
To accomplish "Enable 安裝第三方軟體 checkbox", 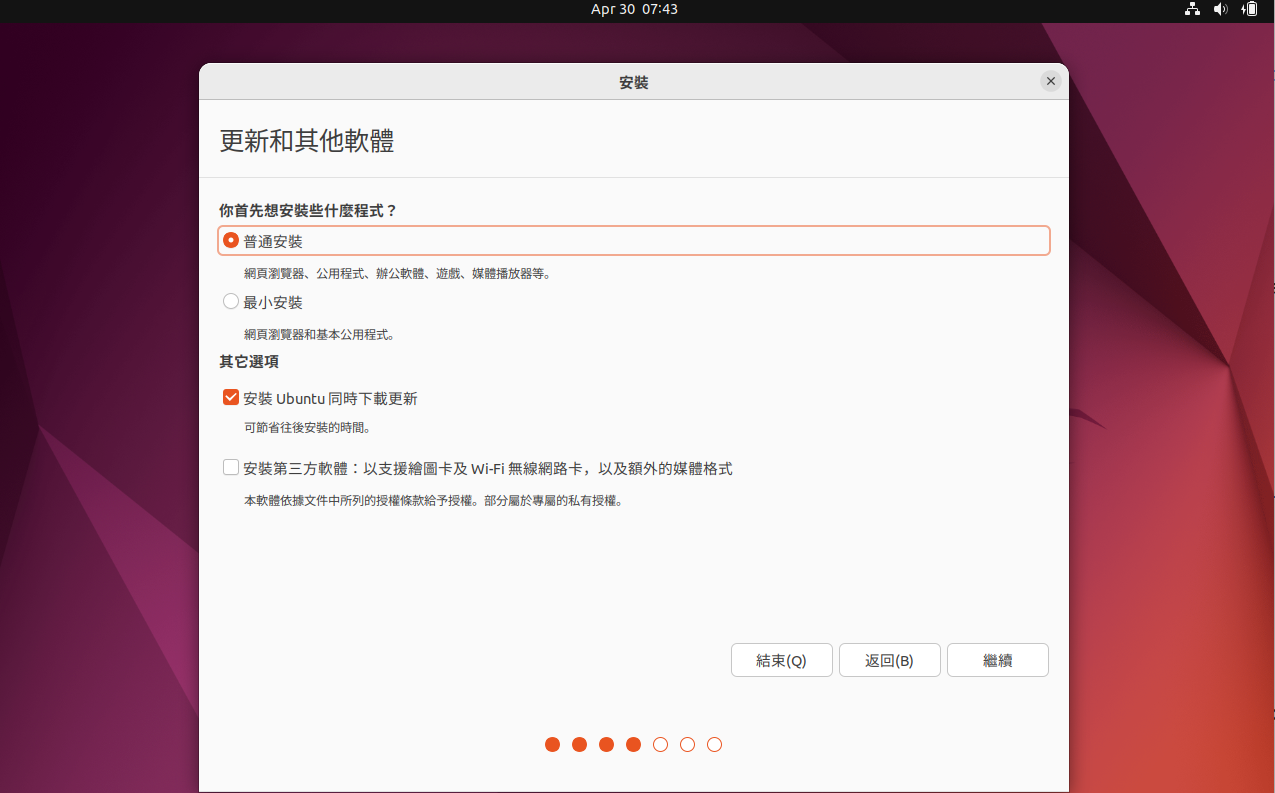I will tap(231, 467).
